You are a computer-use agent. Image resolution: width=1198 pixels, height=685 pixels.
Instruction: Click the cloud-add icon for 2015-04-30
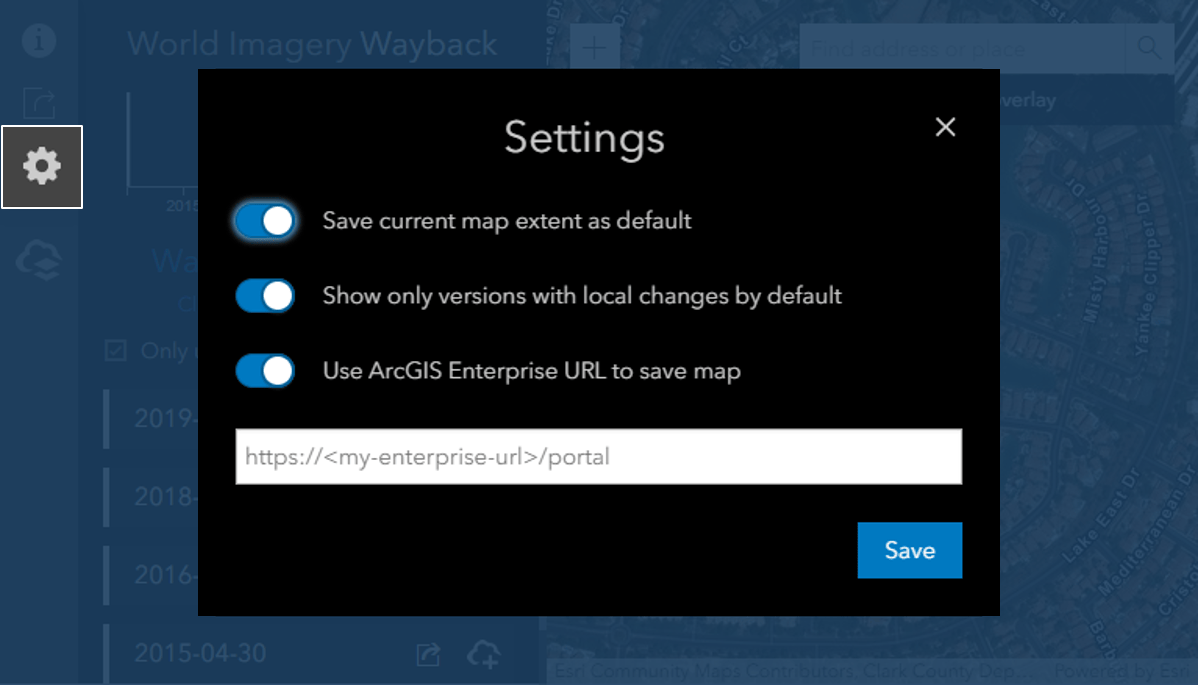[x=483, y=655]
